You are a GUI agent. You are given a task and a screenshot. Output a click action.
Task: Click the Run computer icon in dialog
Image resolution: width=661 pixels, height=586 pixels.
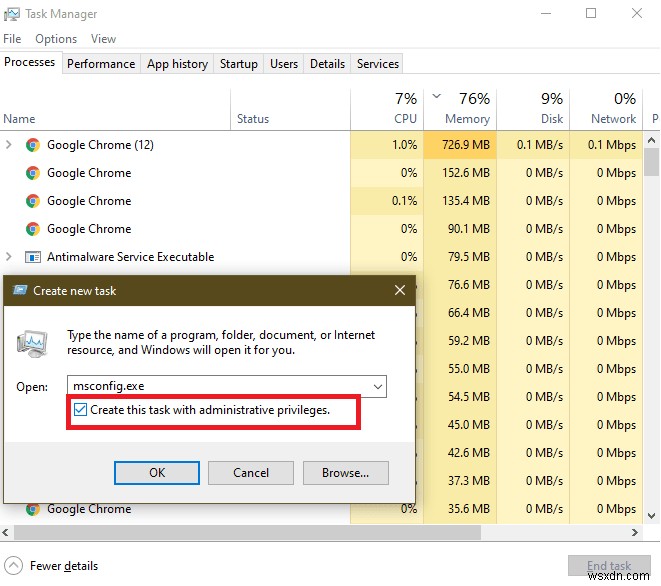tap(32, 343)
